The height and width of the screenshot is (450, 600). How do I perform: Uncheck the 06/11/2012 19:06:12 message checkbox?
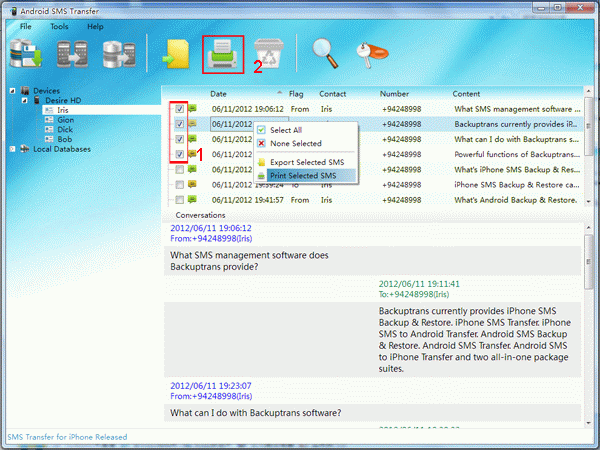(x=179, y=109)
